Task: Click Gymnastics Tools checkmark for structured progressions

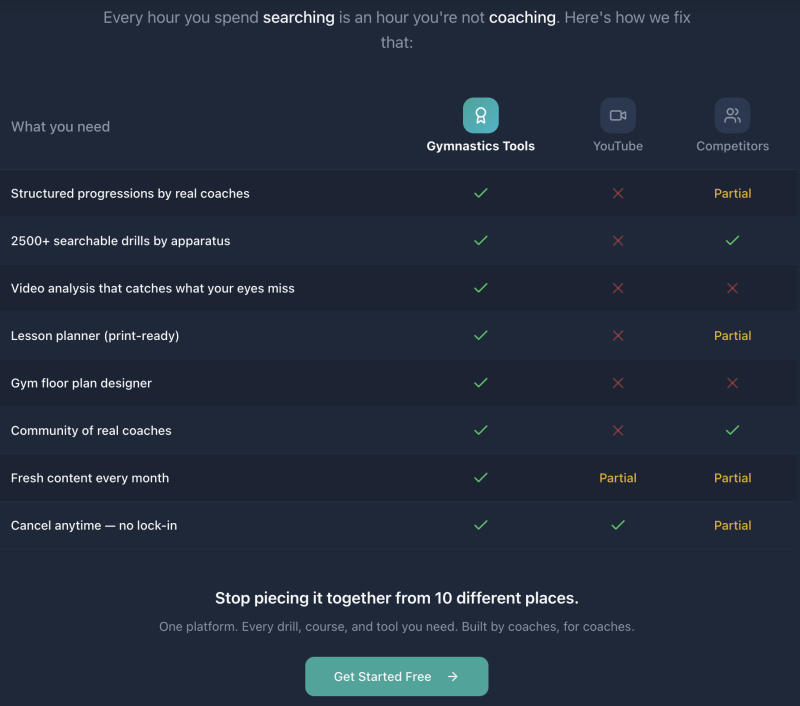Action: tap(480, 193)
